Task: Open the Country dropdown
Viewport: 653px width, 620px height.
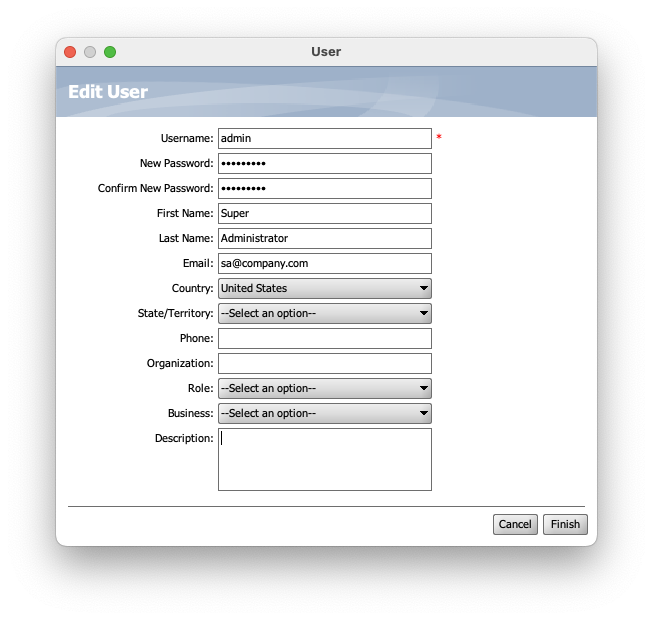Action: tap(324, 288)
